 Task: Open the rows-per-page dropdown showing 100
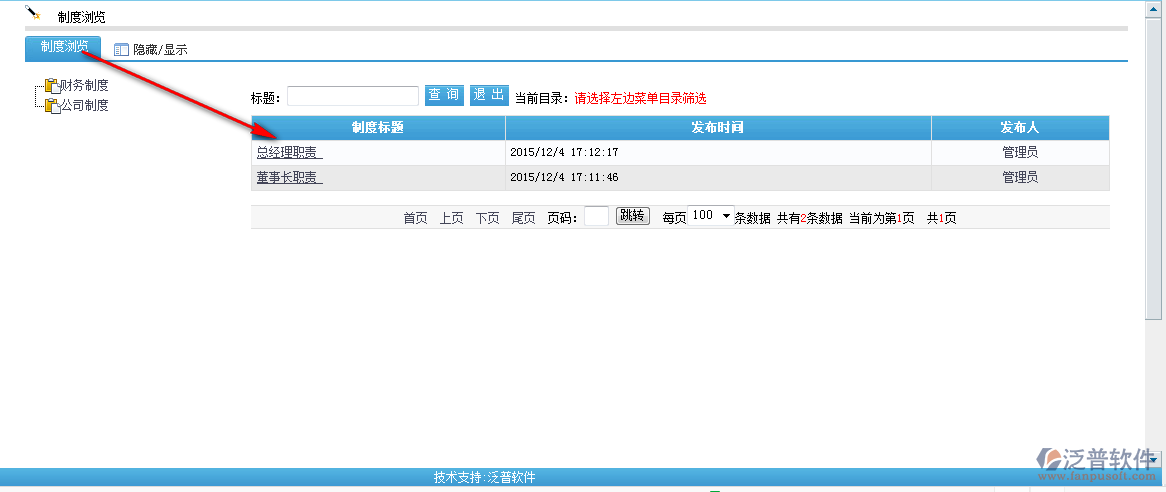point(711,216)
